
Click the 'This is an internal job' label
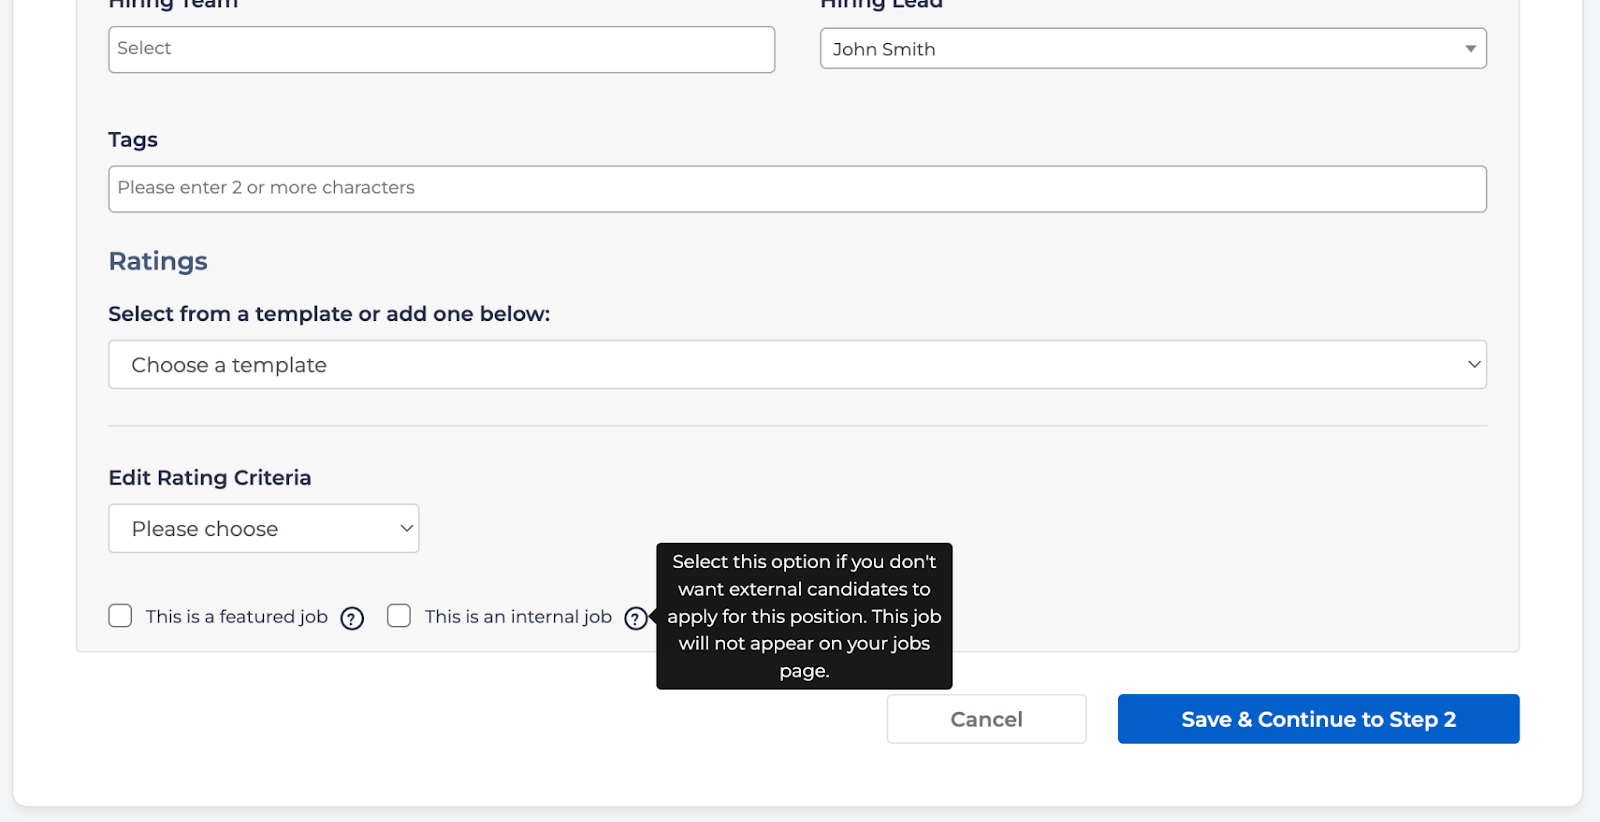tap(518, 617)
